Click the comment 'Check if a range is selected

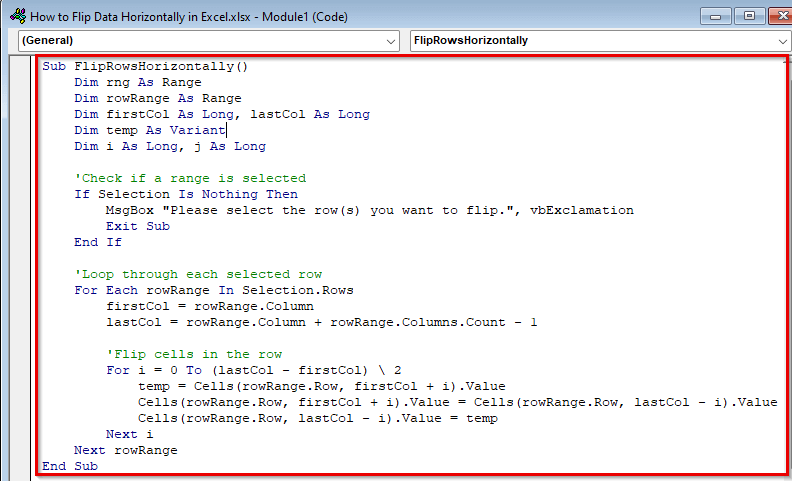[x=190, y=178]
